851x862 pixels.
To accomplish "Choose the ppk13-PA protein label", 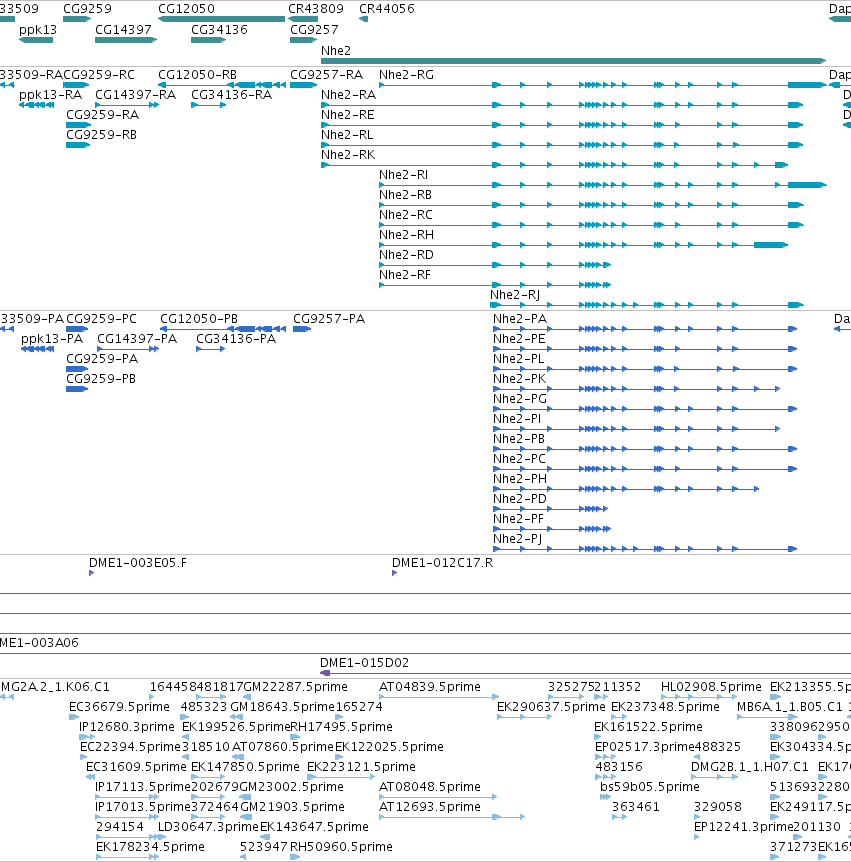I will pyautogui.click(x=52, y=339).
